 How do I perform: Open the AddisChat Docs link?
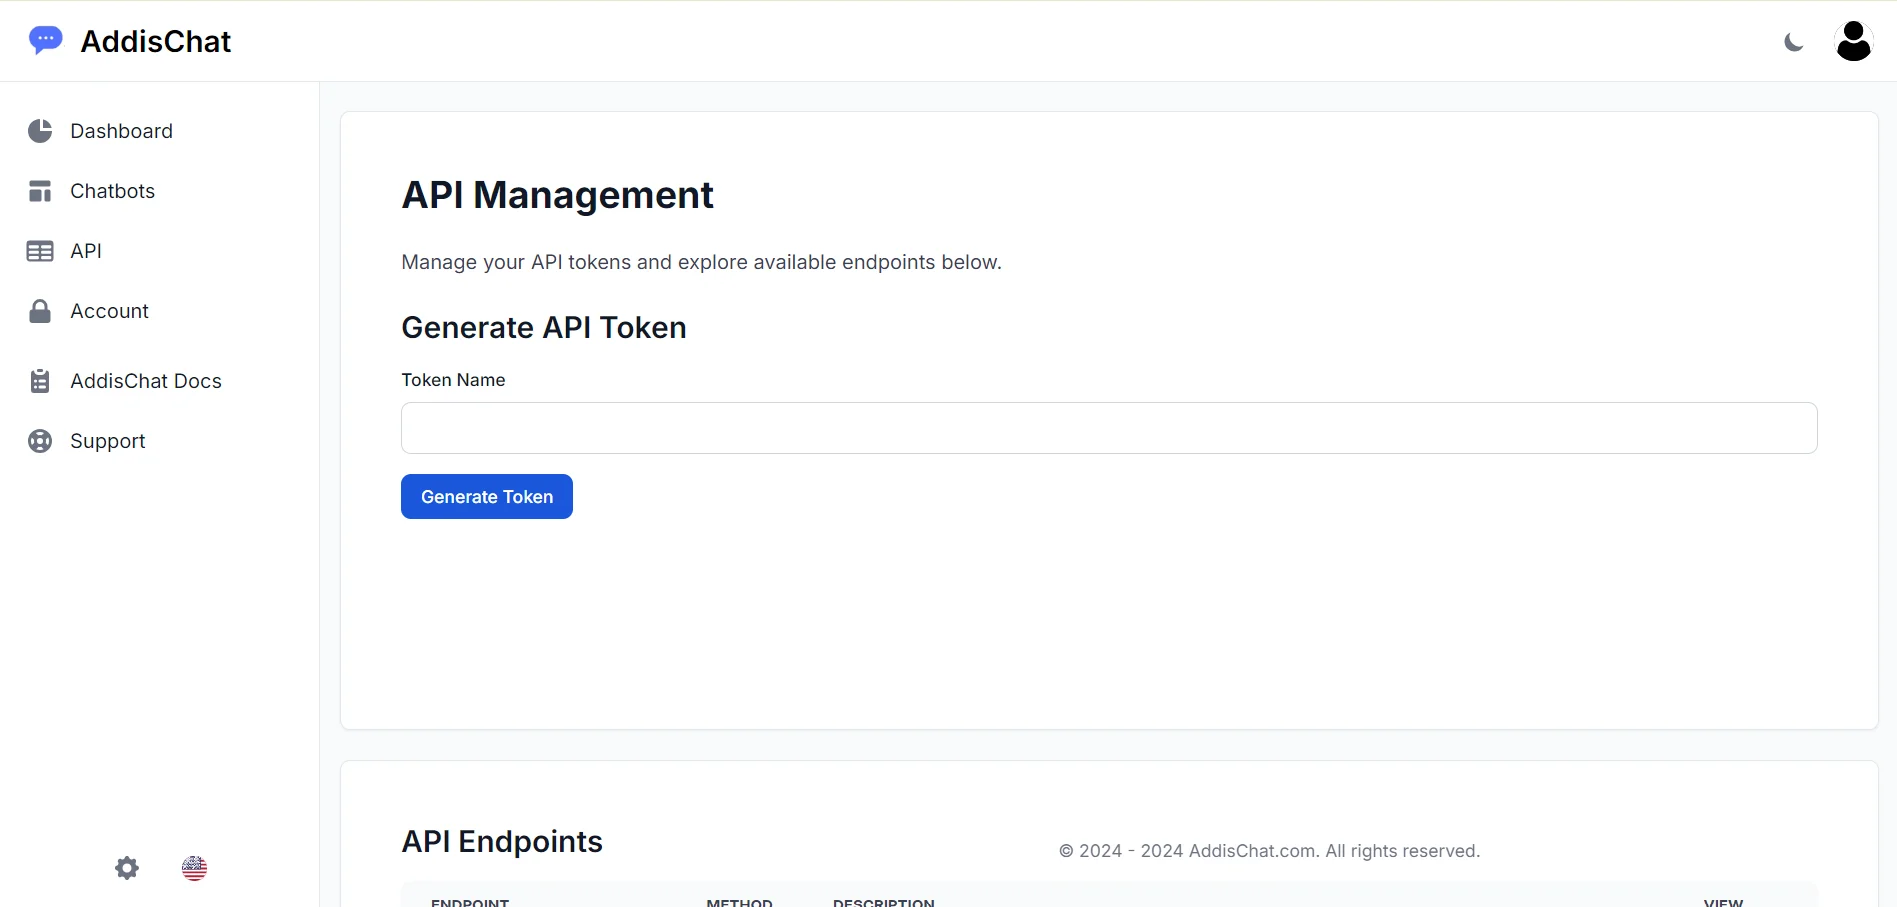(x=146, y=381)
